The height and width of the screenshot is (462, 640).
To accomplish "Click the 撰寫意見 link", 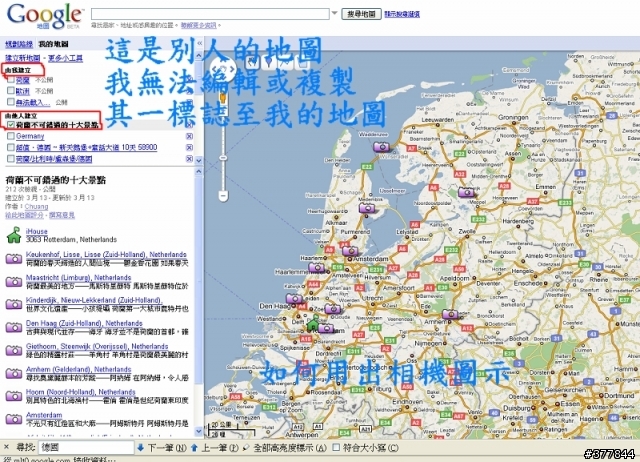I will [62, 215].
